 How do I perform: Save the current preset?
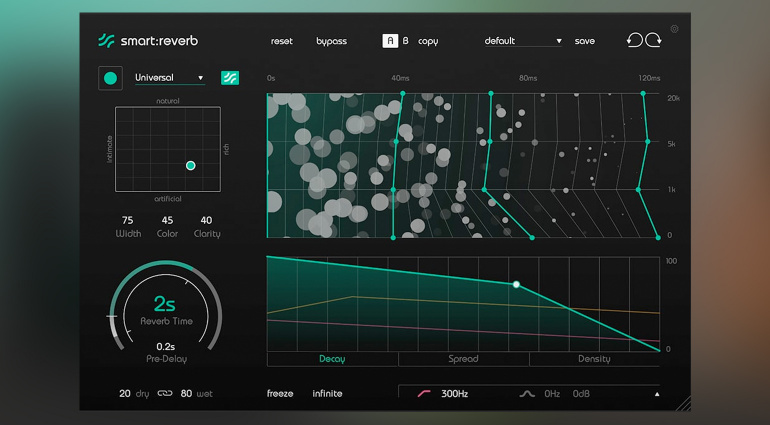tap(585, 41)
